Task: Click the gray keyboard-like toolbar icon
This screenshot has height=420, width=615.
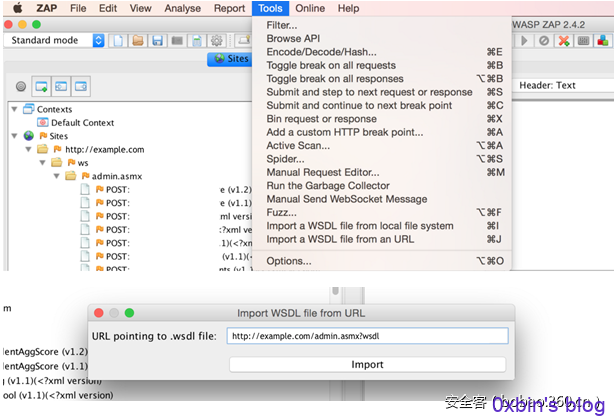Action: [583, 40]
